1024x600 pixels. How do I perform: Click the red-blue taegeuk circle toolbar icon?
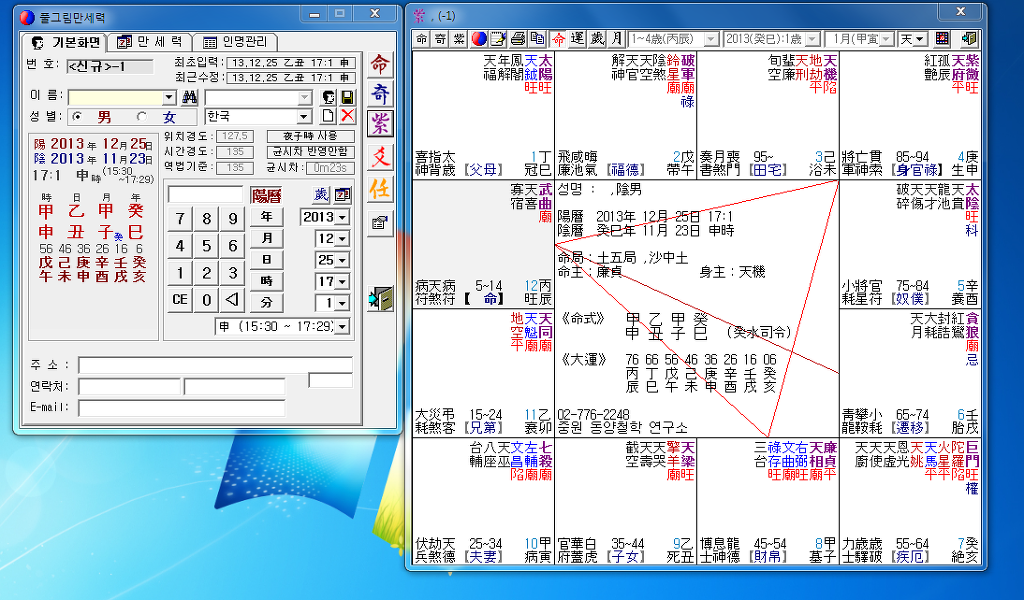click(x=479, y=39)
